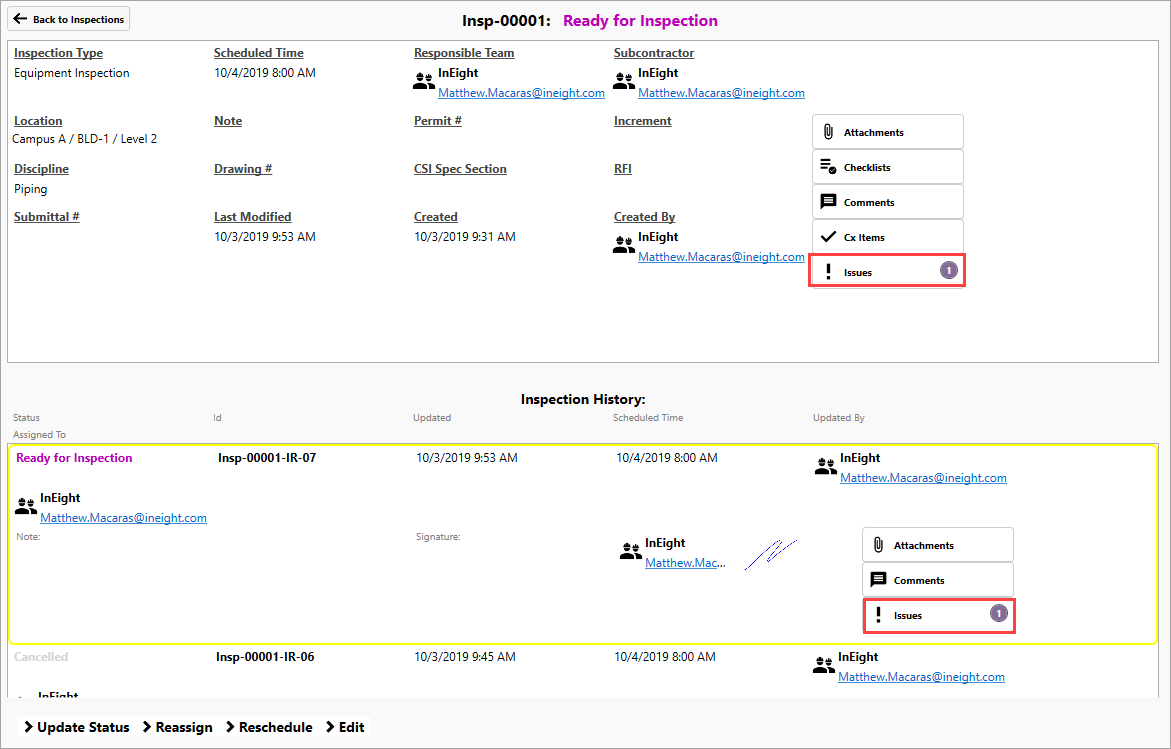
Task: Expand the Reschedule action
Action: [x=269, y=727]
